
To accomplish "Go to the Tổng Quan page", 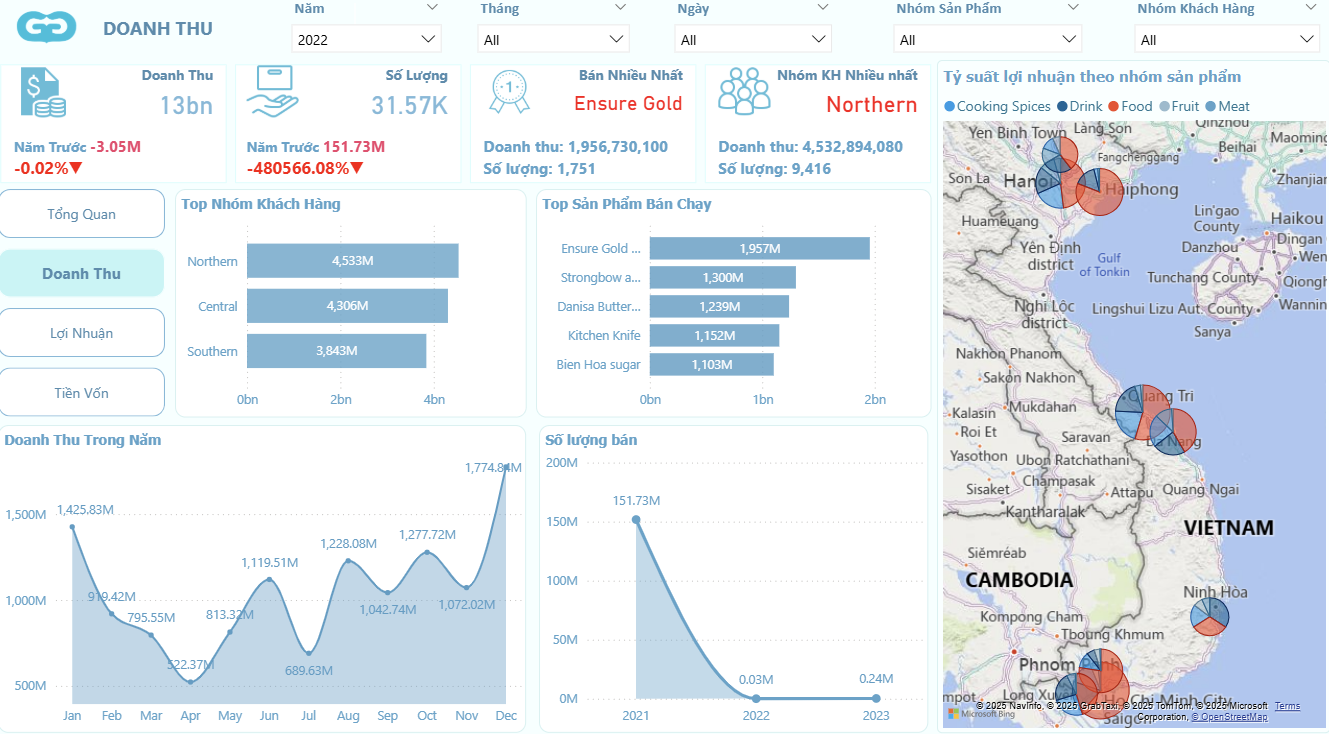I will [x=82, y=214].
